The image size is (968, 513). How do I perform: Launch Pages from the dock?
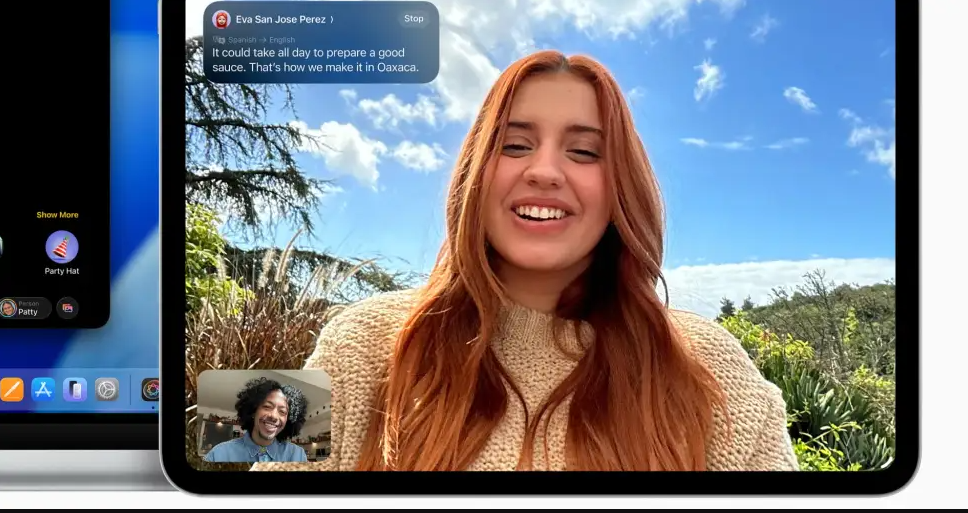pos(12,390)
